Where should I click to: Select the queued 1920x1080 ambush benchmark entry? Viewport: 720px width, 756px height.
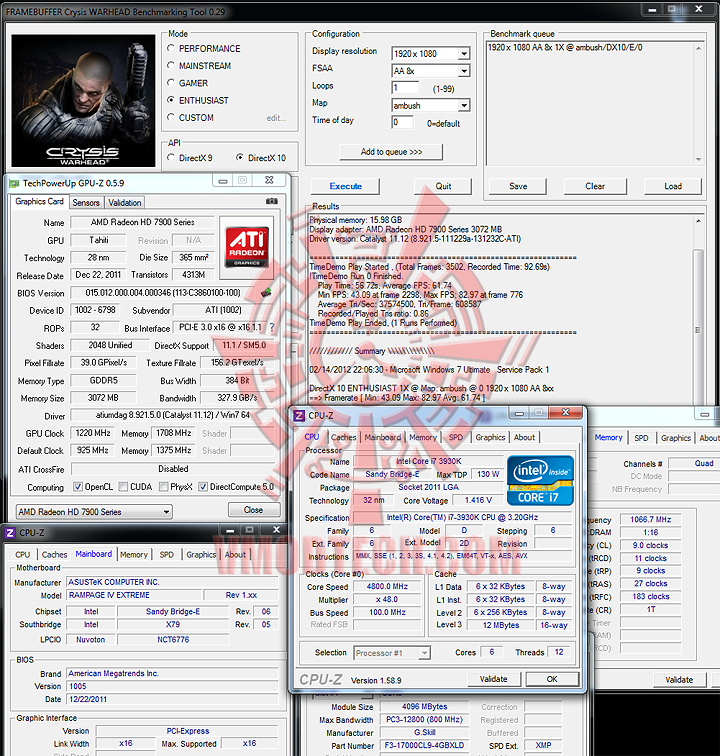tap(565, 47)
